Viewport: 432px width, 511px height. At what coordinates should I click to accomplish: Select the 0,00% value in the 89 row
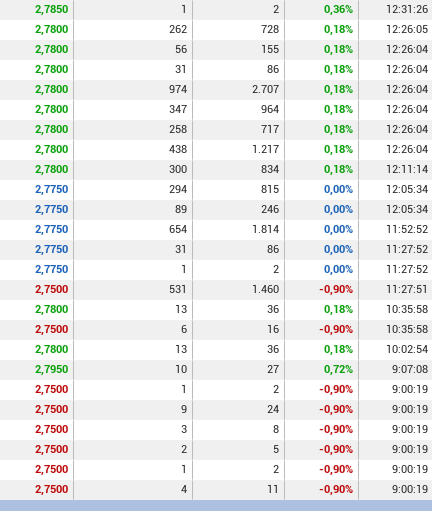(x=338, y=209)
